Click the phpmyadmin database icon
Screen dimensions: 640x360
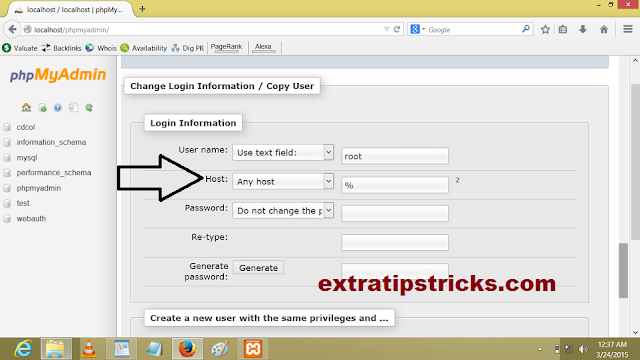7,188
